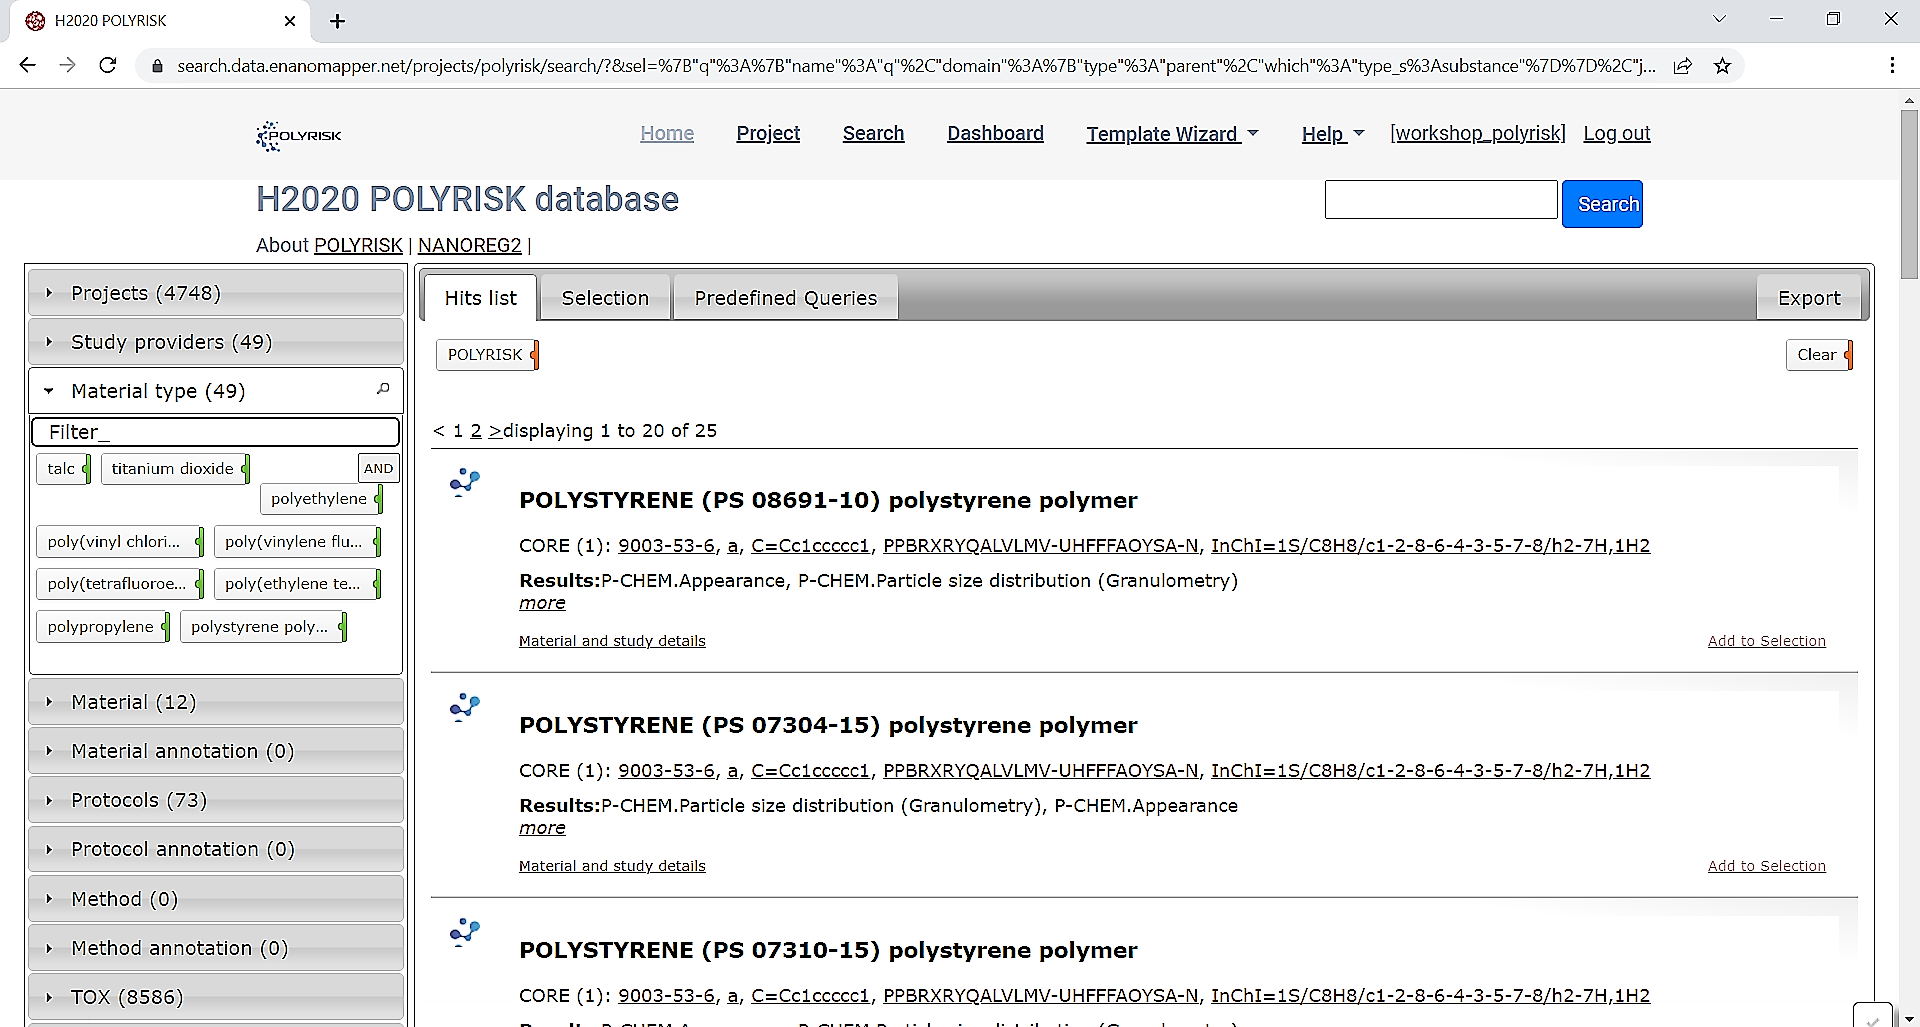Open a new browser tab with plus icon
Screen dimensions: 1920x1027
coord(338,21)
